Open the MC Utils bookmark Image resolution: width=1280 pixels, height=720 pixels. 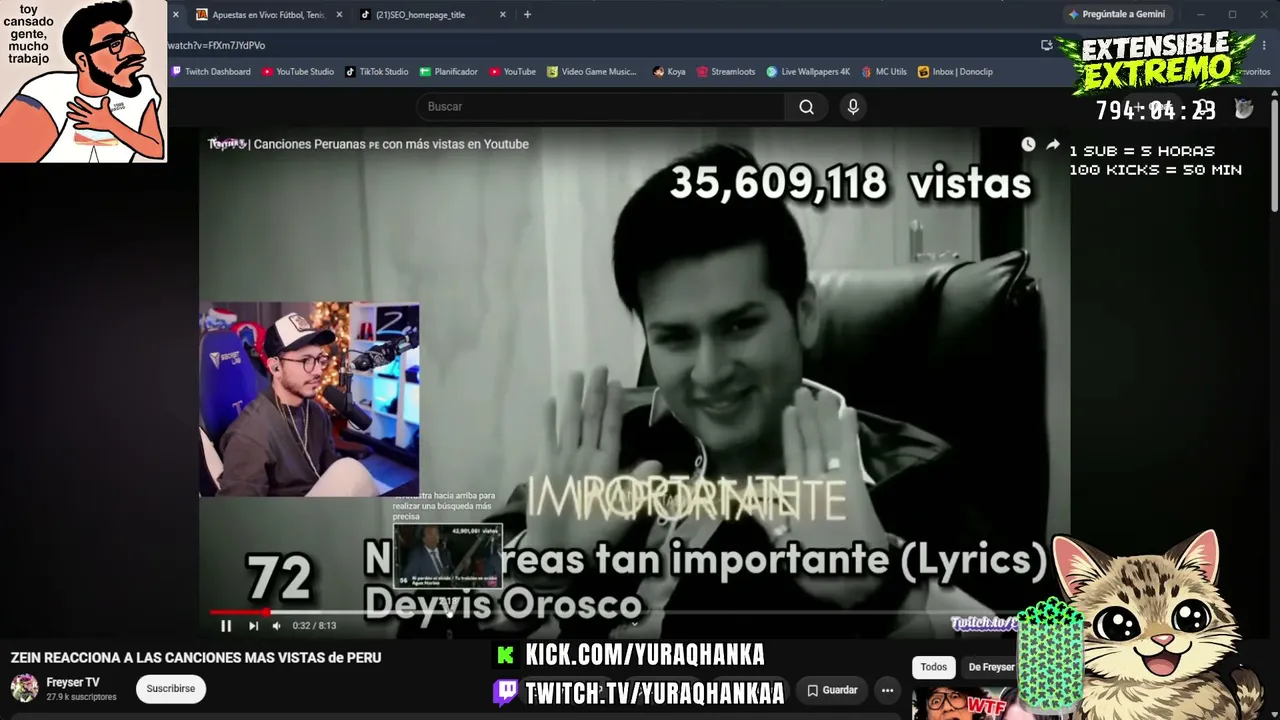point(884,72)
